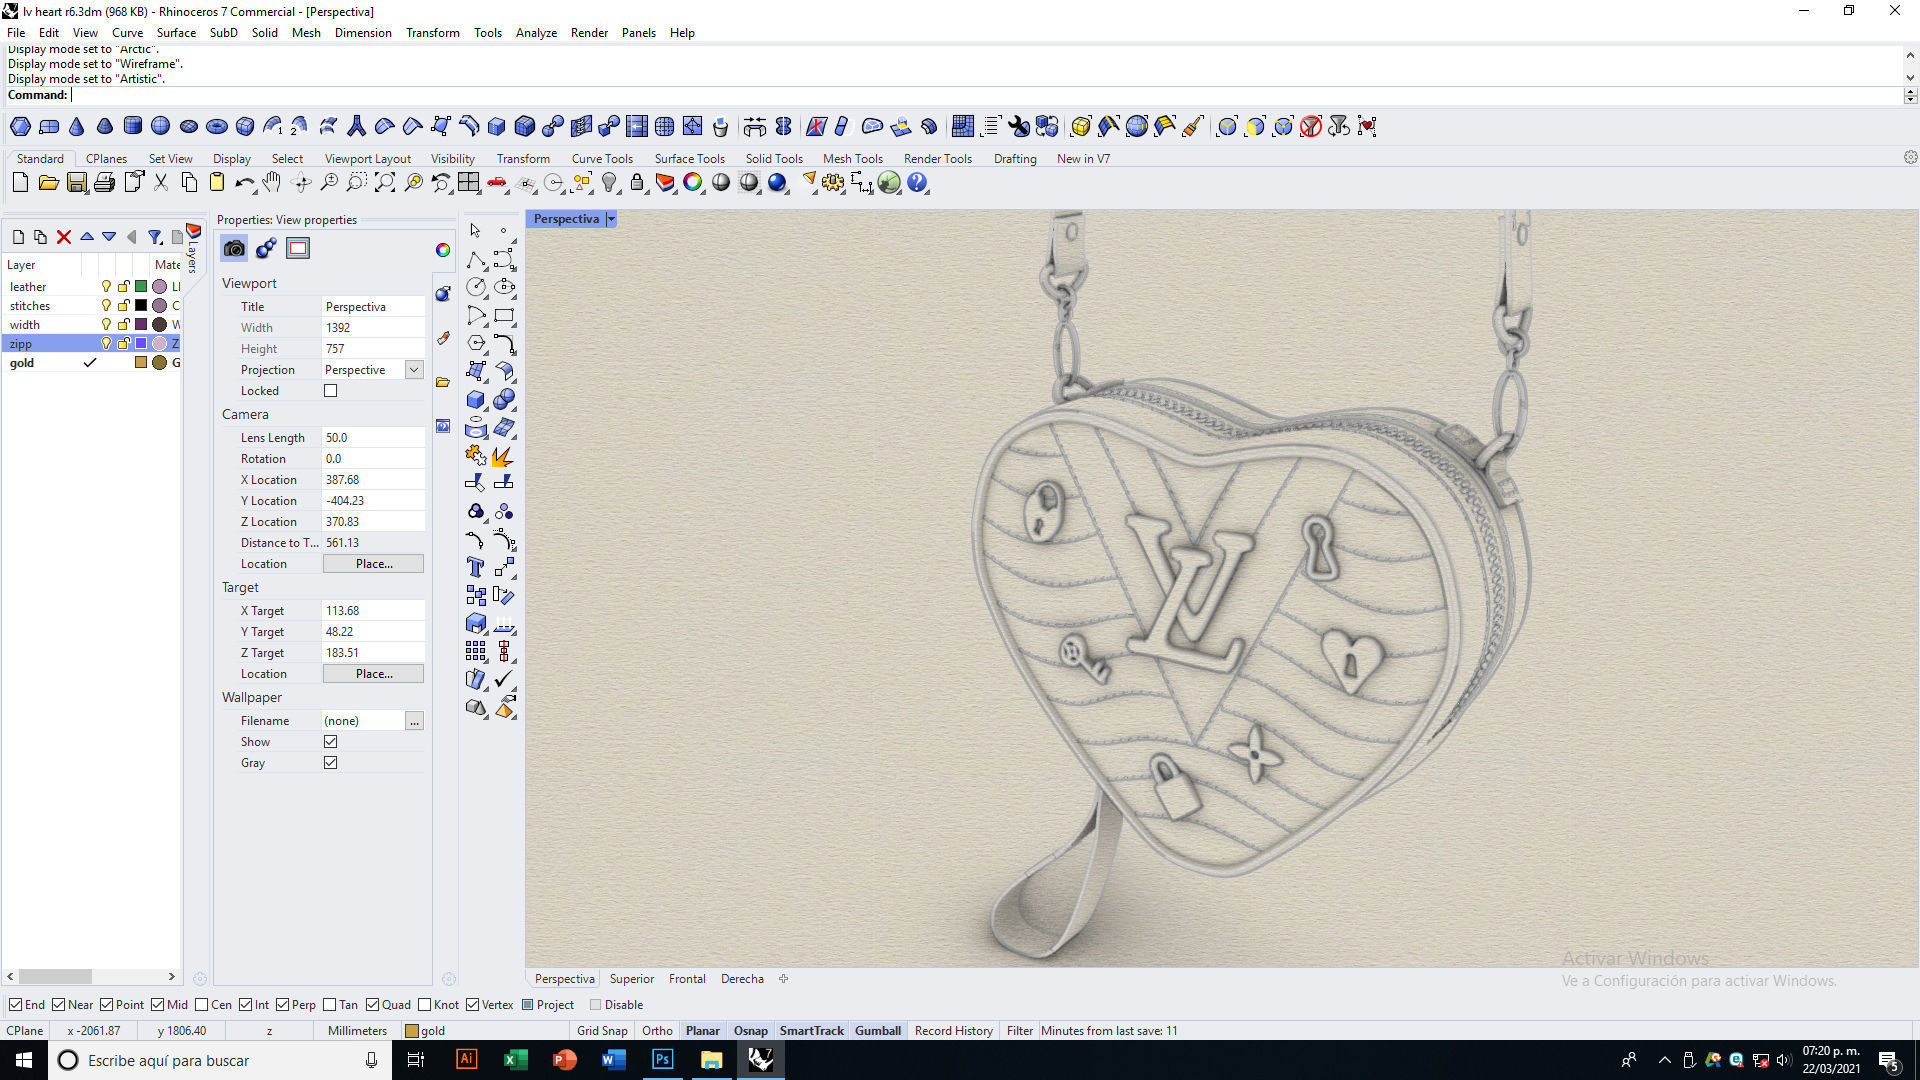The height and width of the screenshot is (1080, 1920).
Task: Toggle the wallpaper Show checkbox
Action: (x=331, y=742)
